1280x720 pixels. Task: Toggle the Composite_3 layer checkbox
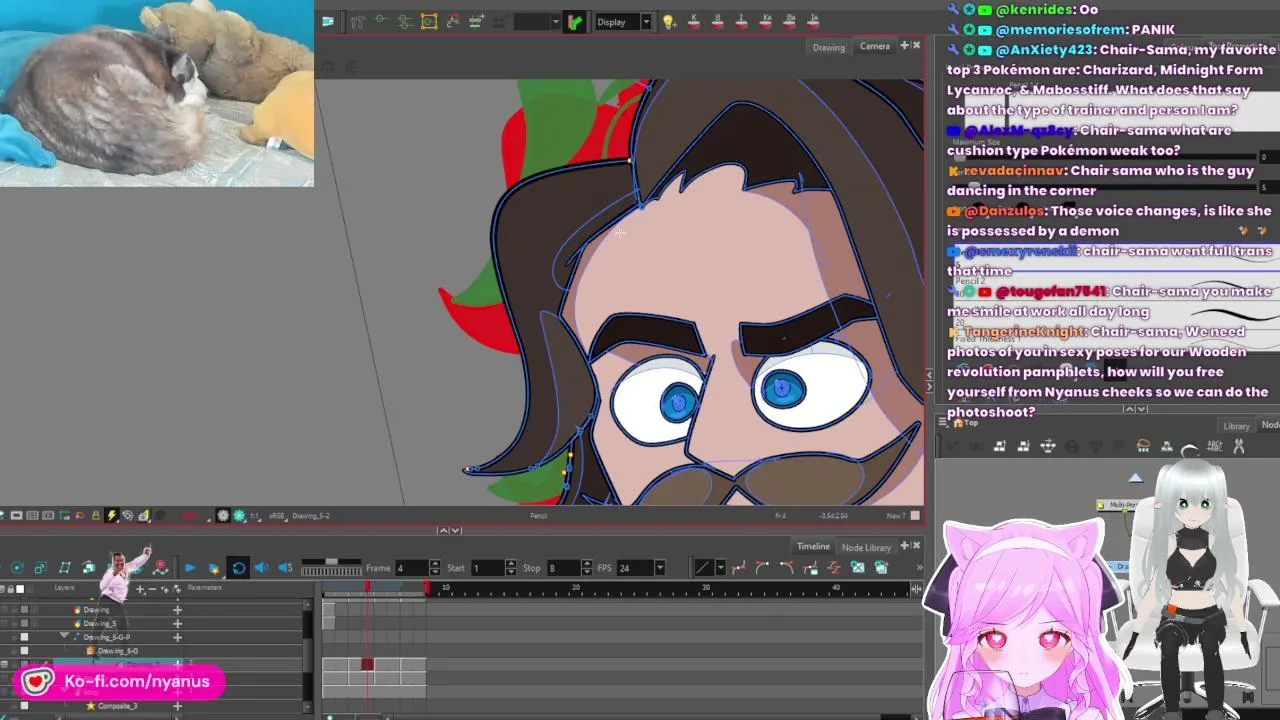24,706
